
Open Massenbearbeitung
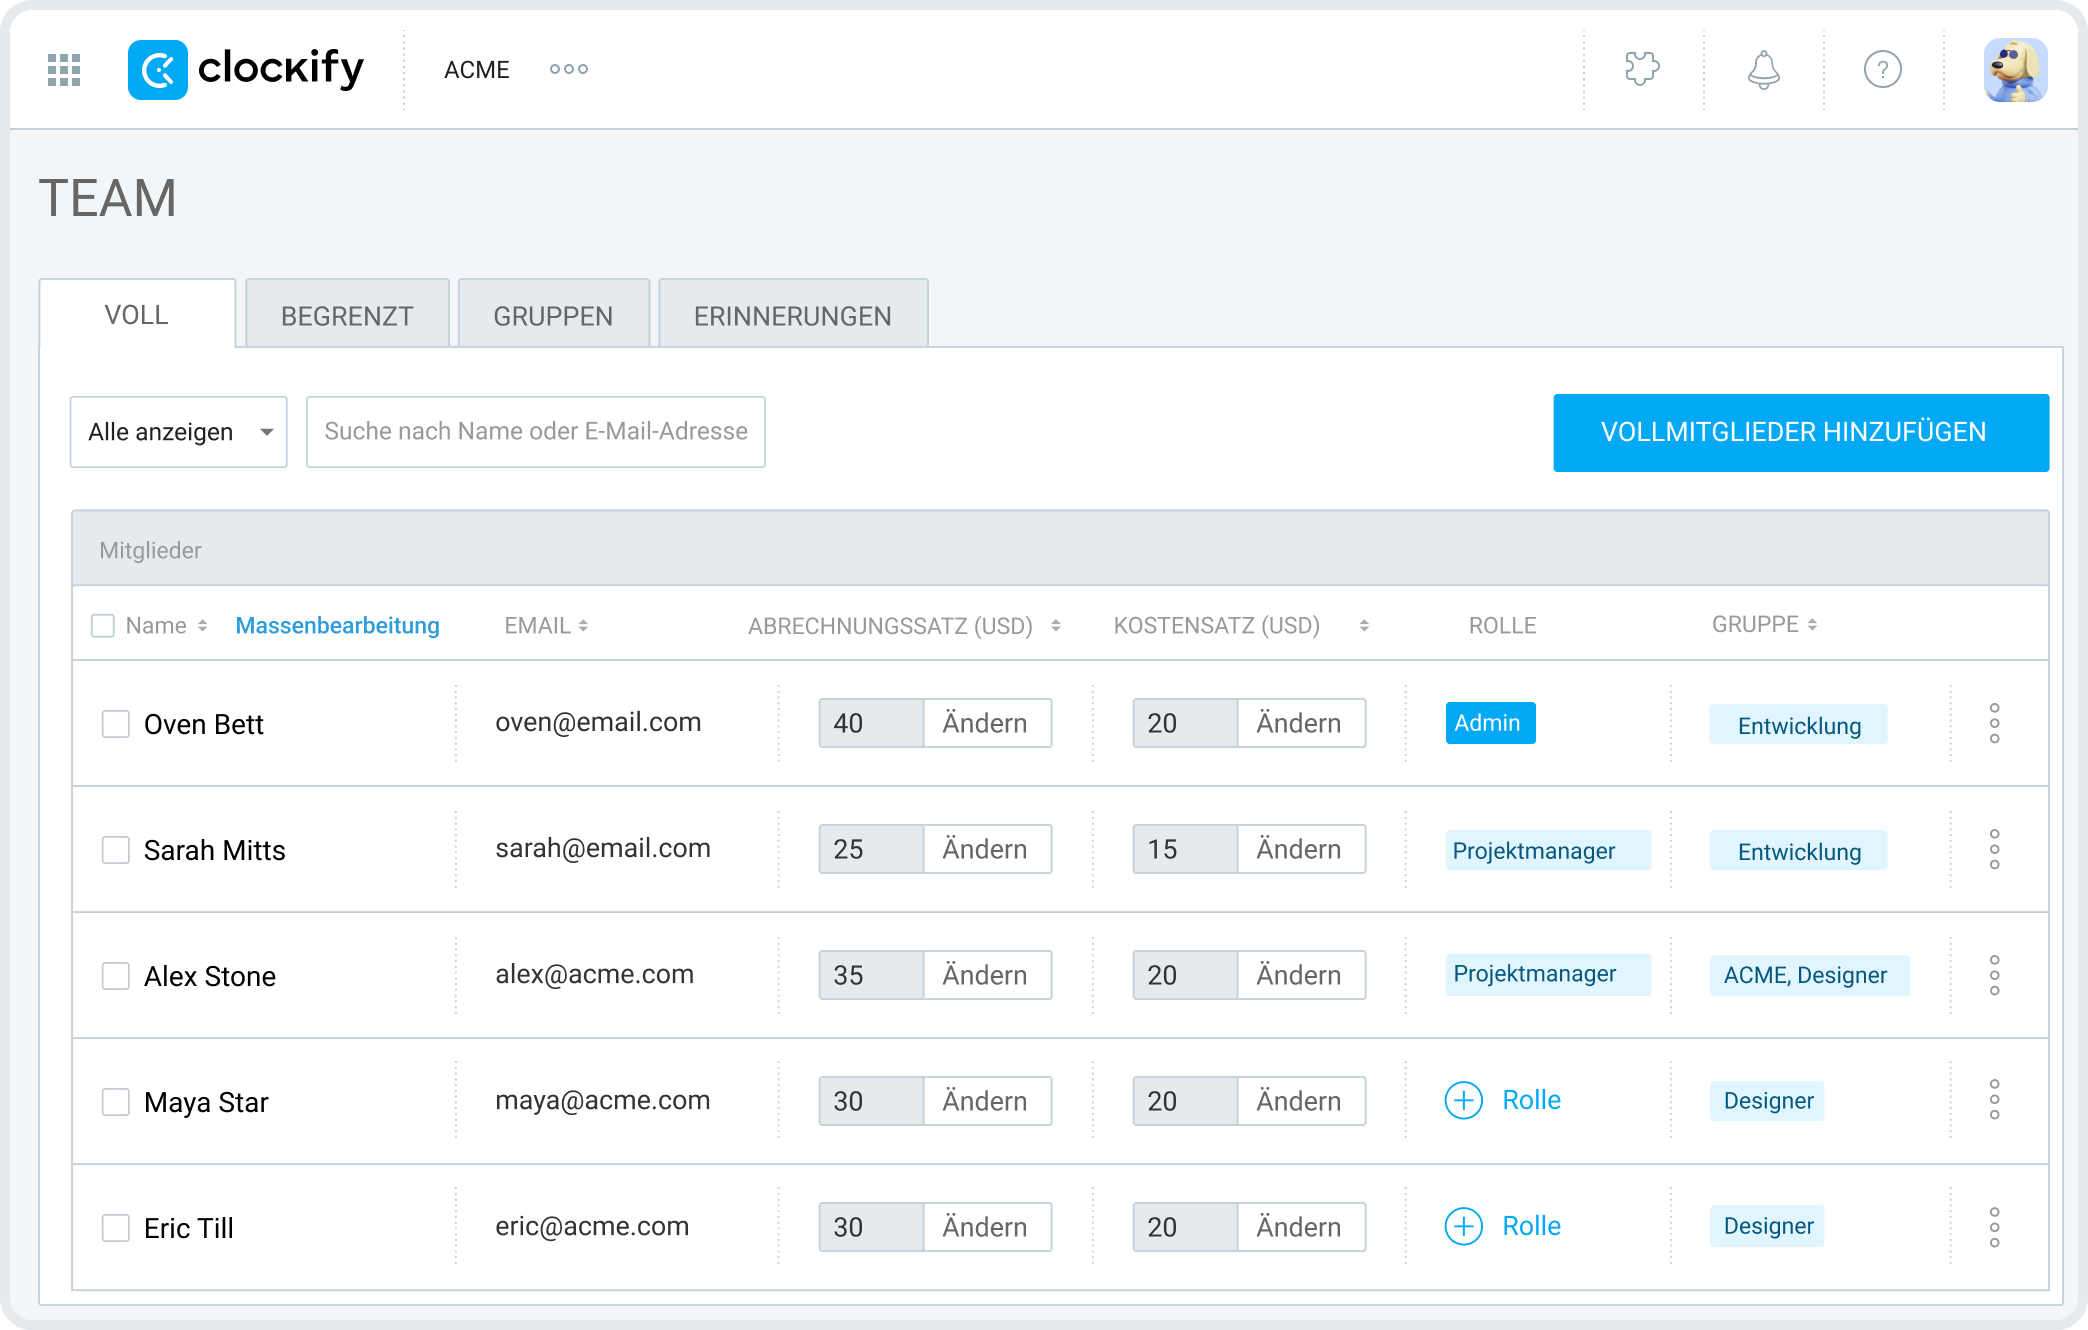pos(337,625)
